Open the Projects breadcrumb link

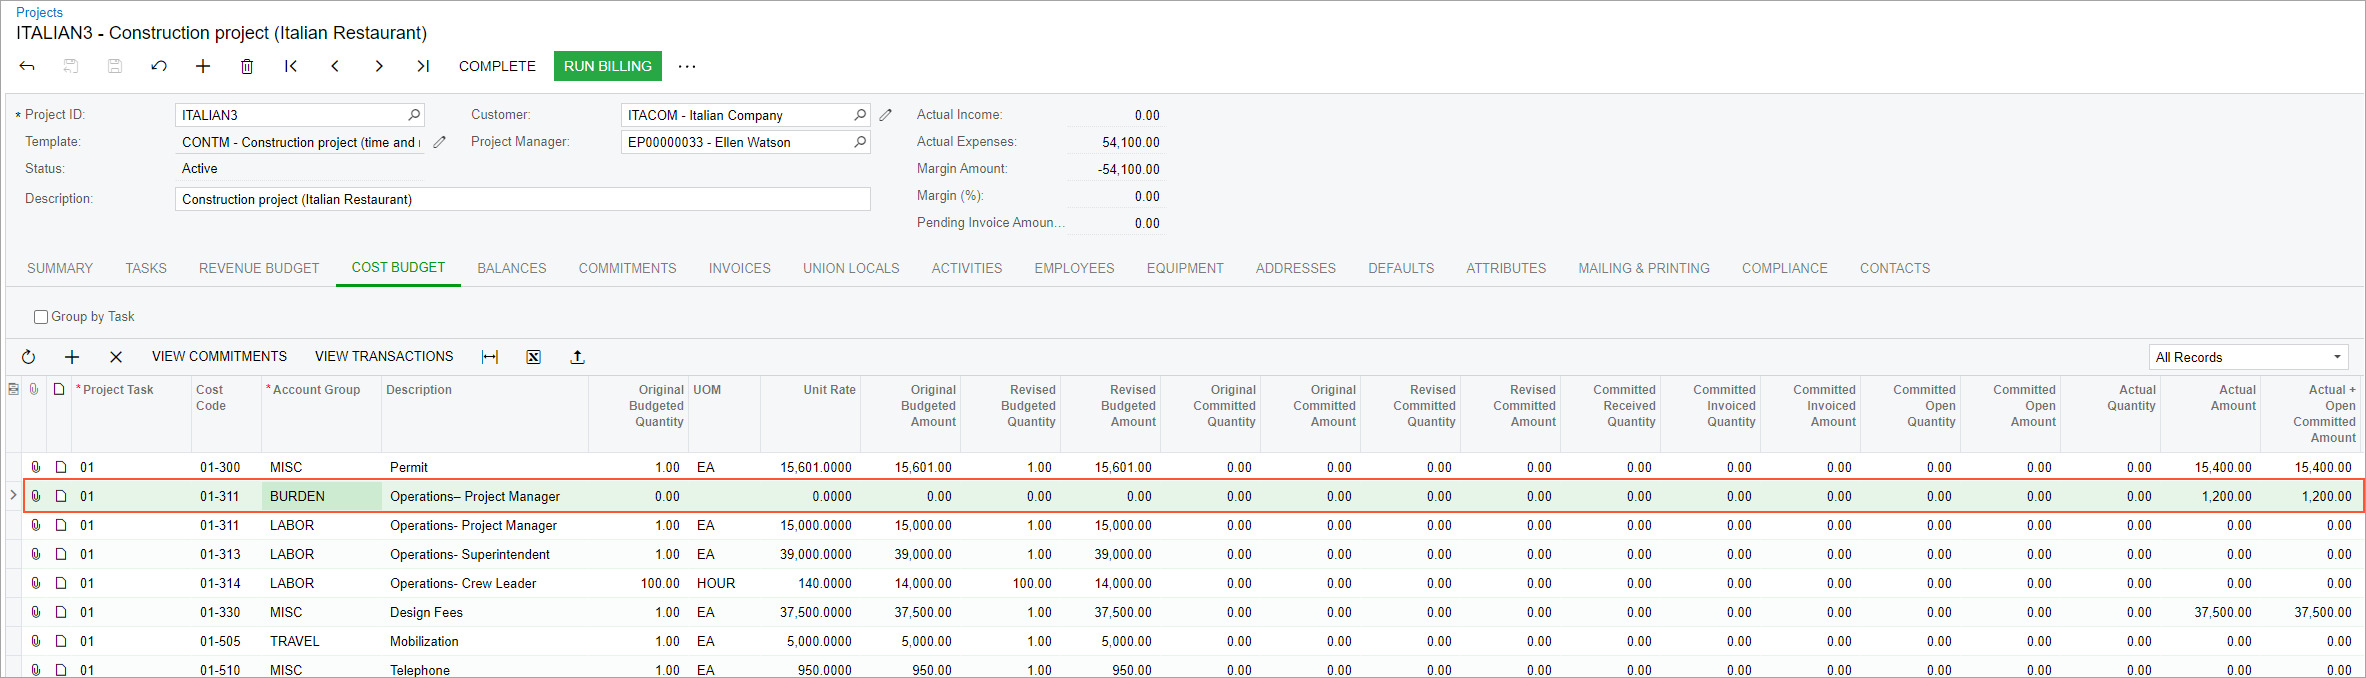coord(39,12)
